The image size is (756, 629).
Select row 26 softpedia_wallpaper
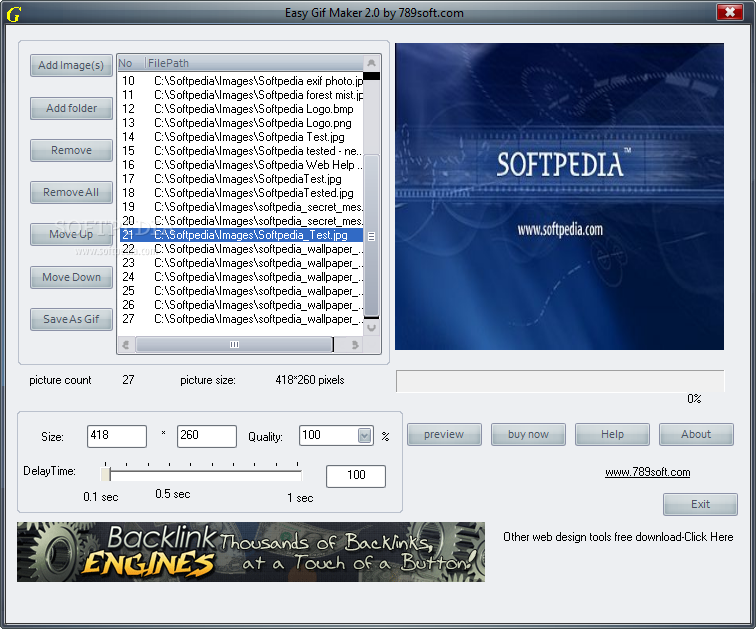(x=241, y=305)
